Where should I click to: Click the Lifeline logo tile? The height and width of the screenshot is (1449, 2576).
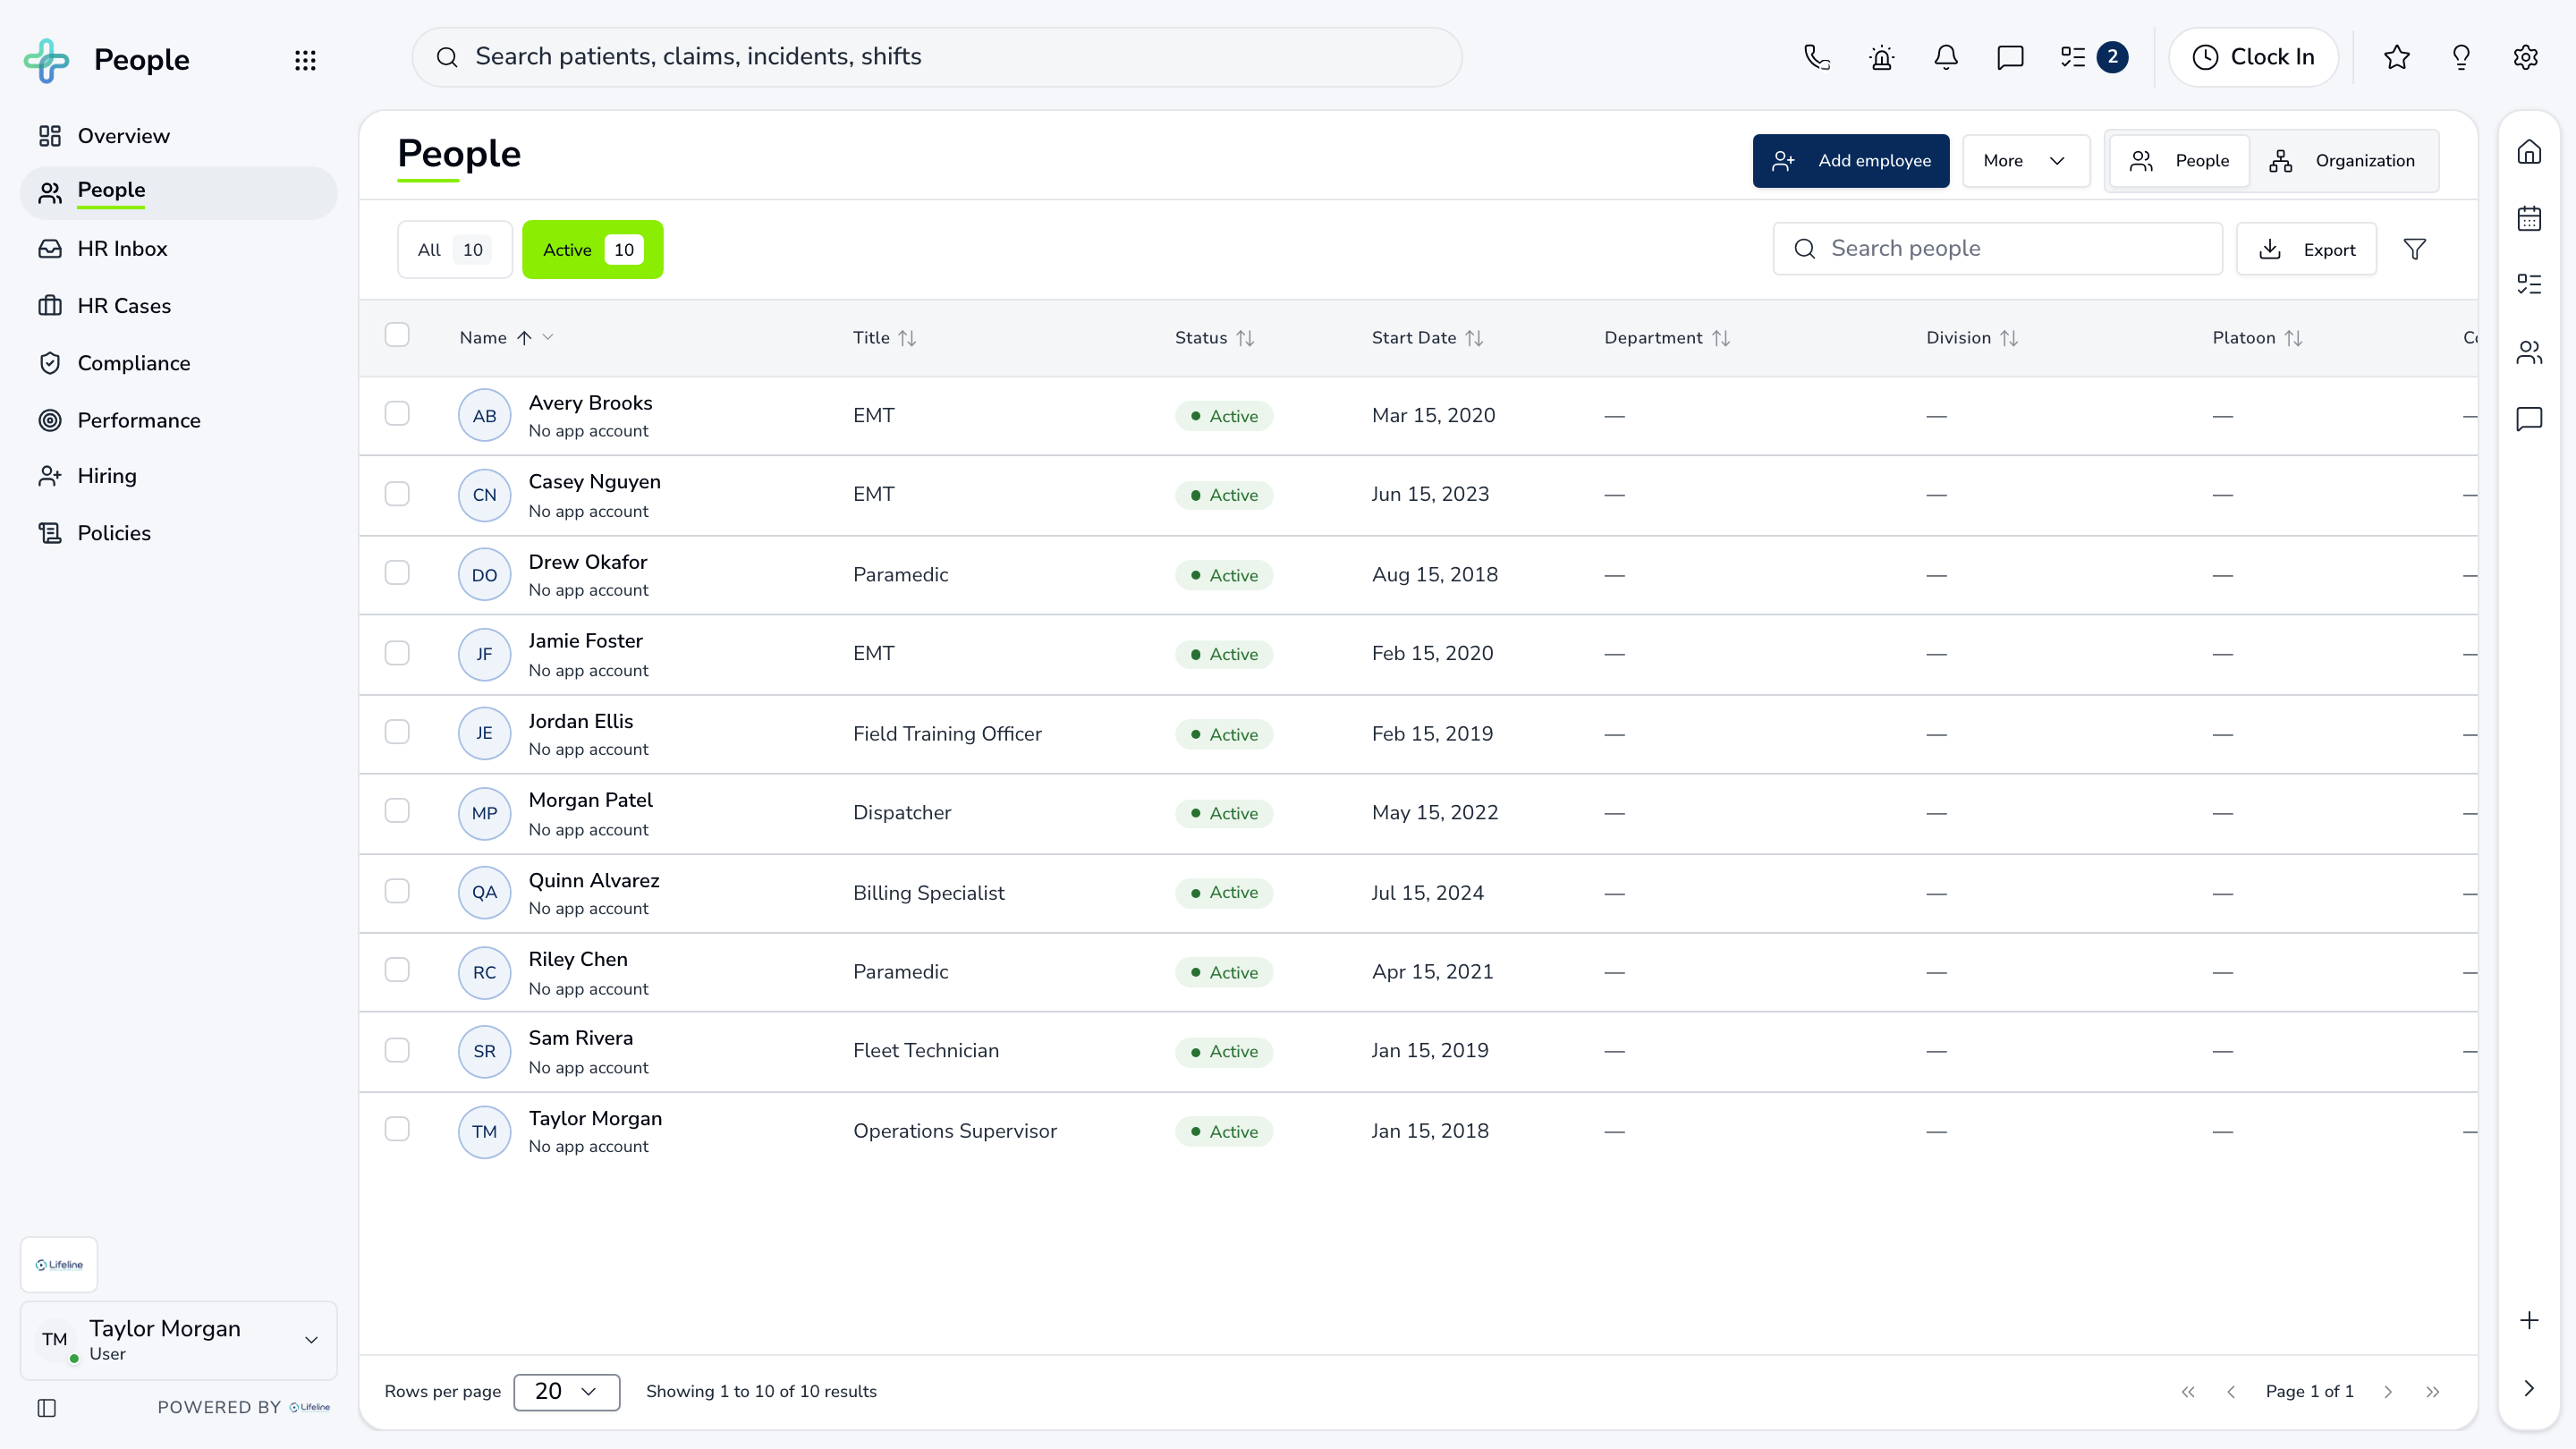59,1265
